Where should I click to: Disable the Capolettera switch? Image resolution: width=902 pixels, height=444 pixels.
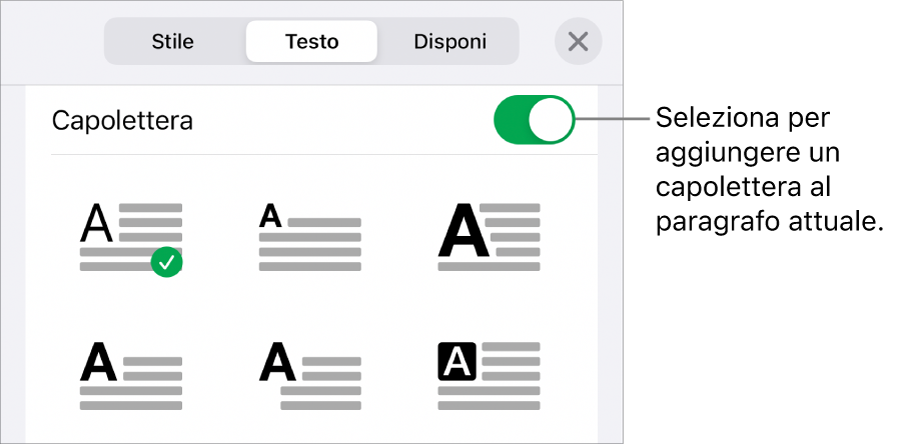(x=534, y=121)
